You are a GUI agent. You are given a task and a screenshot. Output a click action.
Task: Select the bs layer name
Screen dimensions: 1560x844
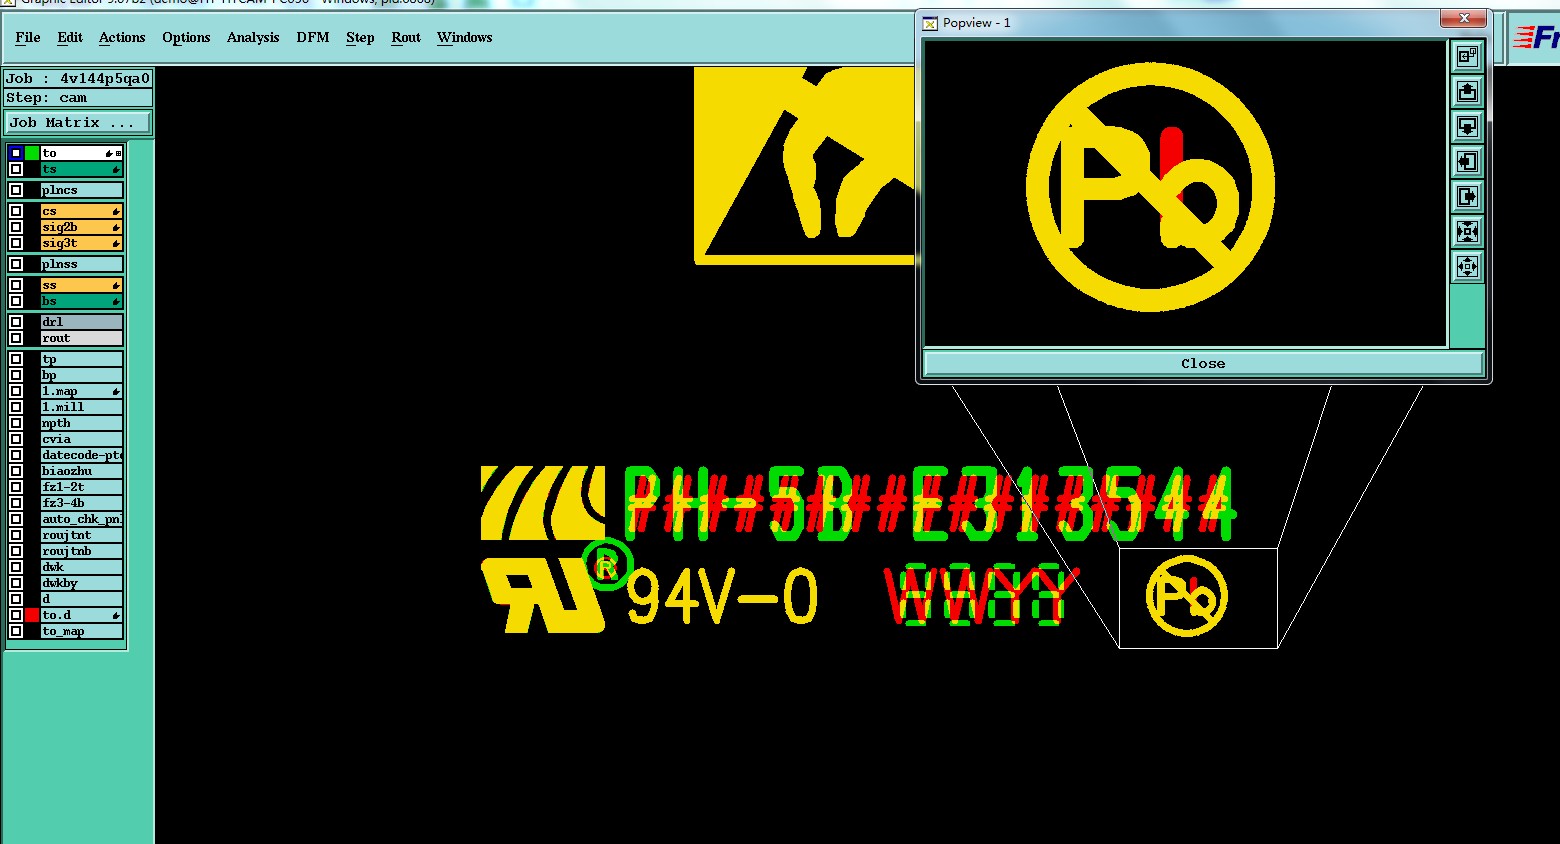click(81, 301)
